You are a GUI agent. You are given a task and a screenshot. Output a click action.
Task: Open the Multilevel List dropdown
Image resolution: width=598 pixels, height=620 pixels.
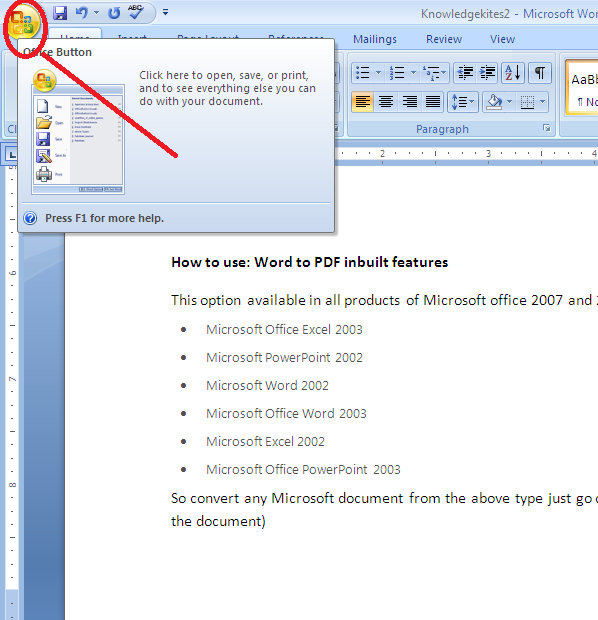point(434,73)
